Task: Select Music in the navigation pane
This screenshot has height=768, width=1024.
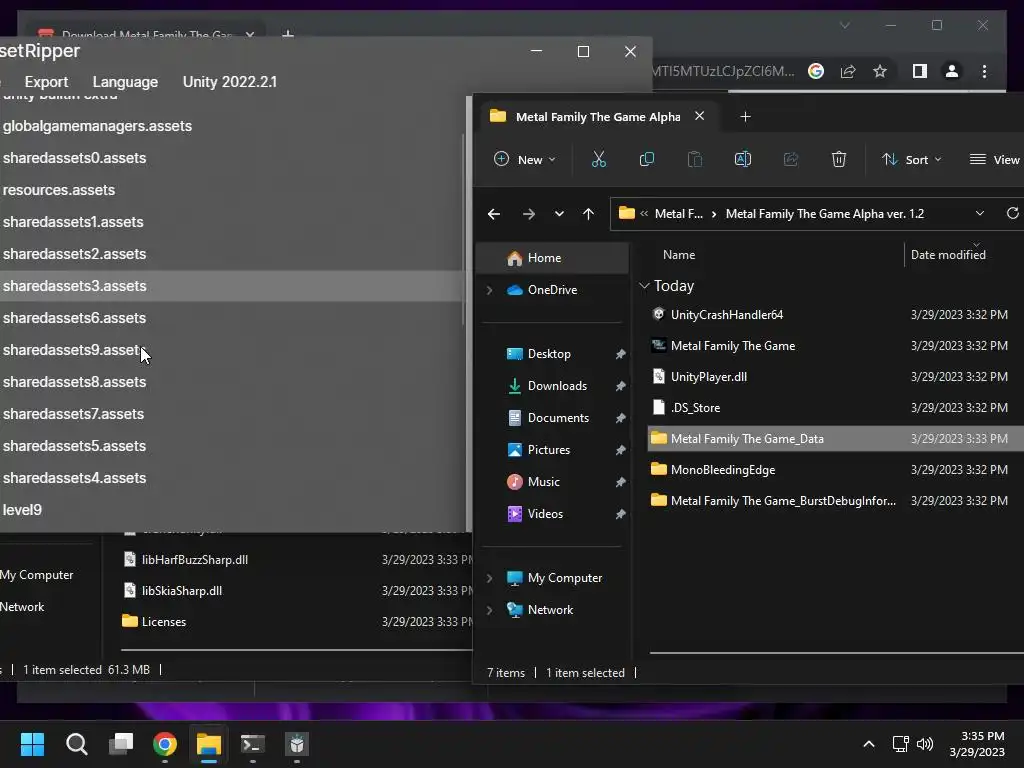Action: pyautogui.click(x=554, y=482)
